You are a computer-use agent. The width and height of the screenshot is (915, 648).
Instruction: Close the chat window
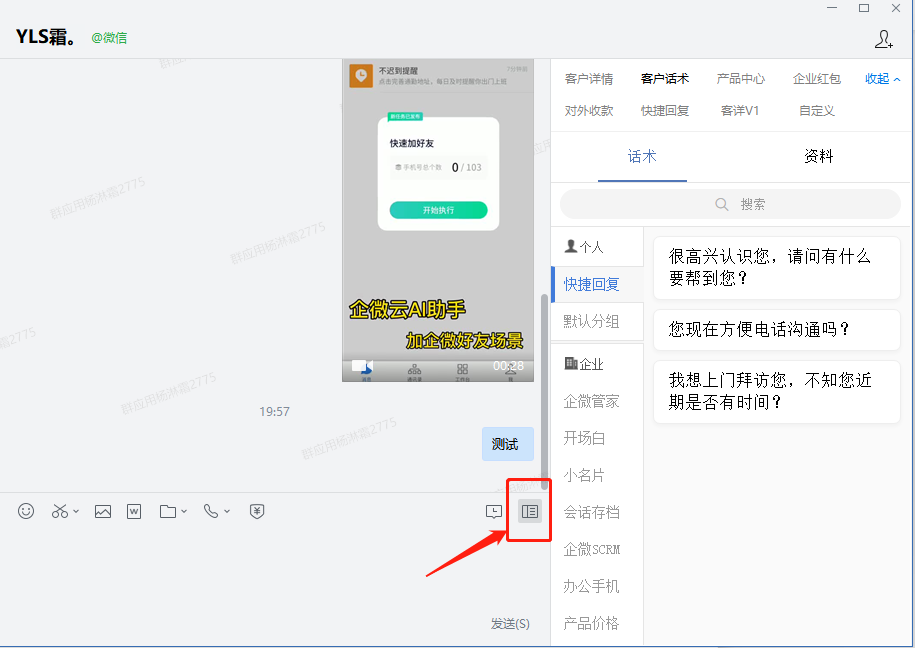[x=896, y=8]
